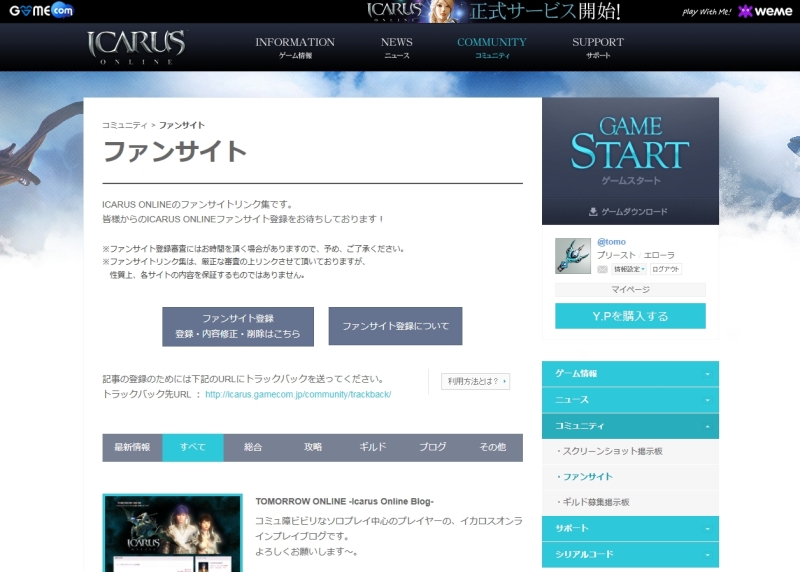This screenshot has width=800, height=572.
Task: Click the GameCom logo
Action: [41, 10]
